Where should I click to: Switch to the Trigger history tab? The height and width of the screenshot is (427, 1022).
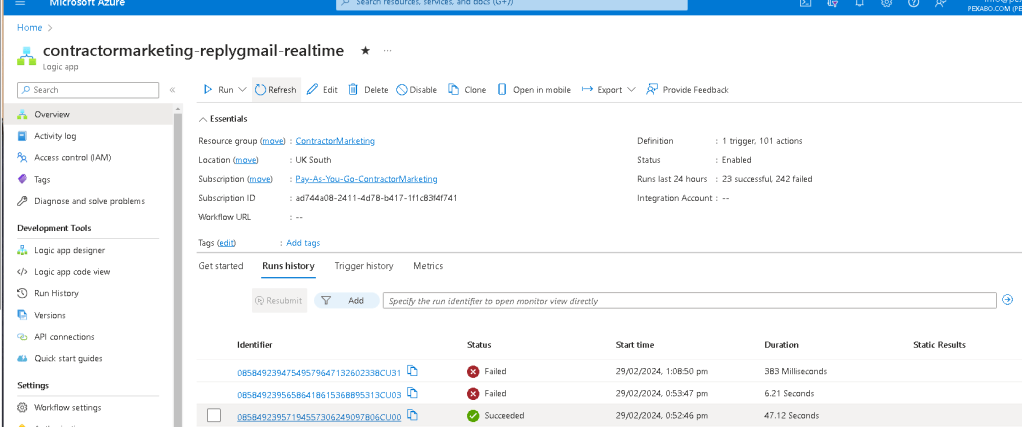[364, 266]
